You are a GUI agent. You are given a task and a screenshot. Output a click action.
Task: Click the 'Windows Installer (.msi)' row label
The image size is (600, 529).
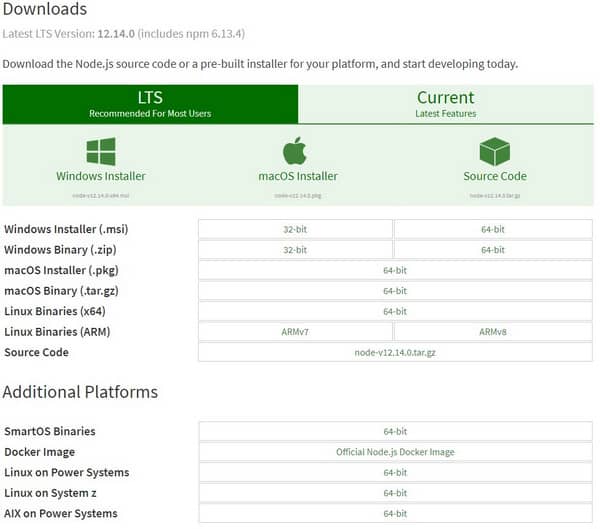click(66, 229)
